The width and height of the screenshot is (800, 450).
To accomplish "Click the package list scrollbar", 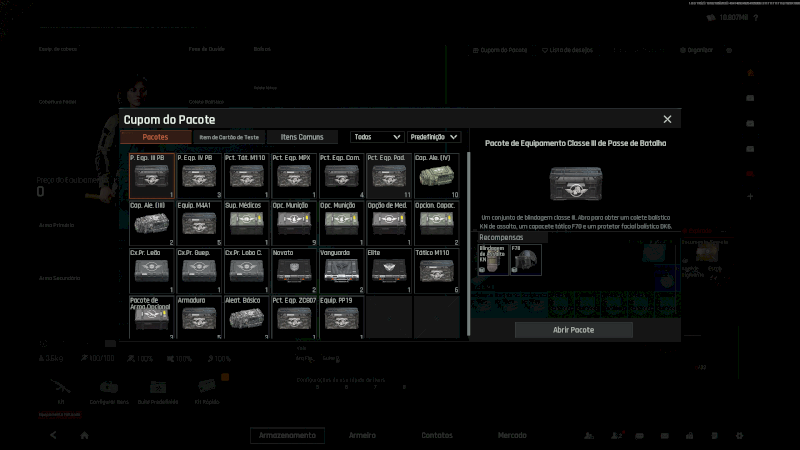I will click(468, 243).
